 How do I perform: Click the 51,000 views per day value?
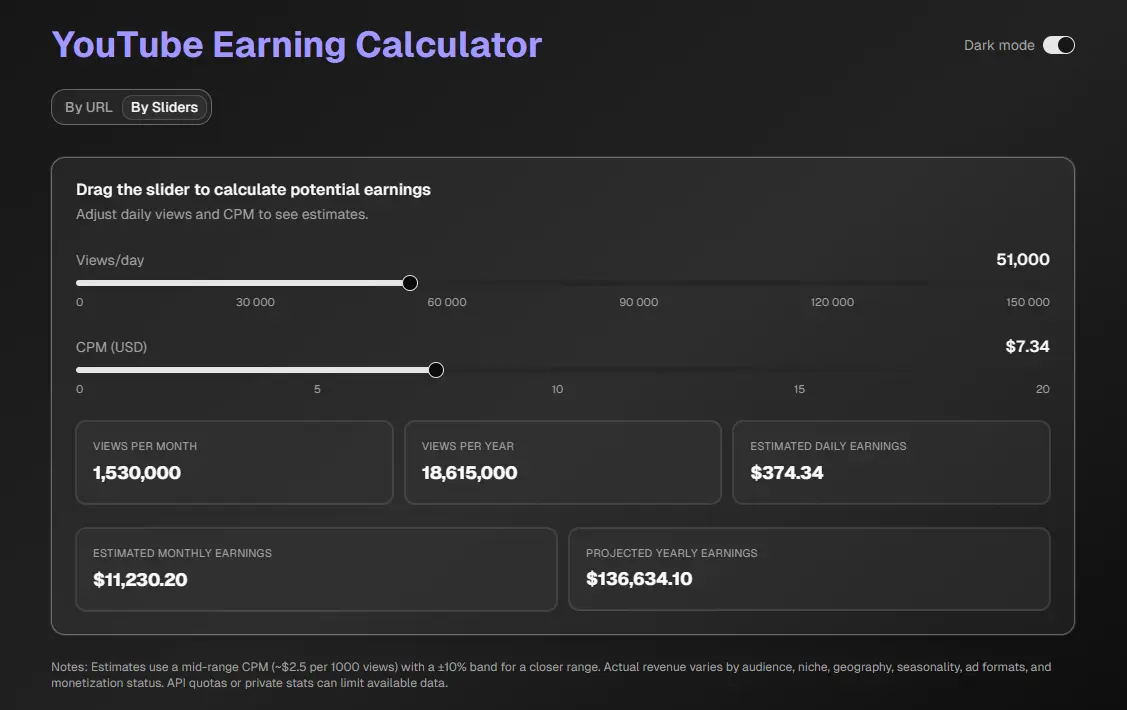[x=1022, y=260]
